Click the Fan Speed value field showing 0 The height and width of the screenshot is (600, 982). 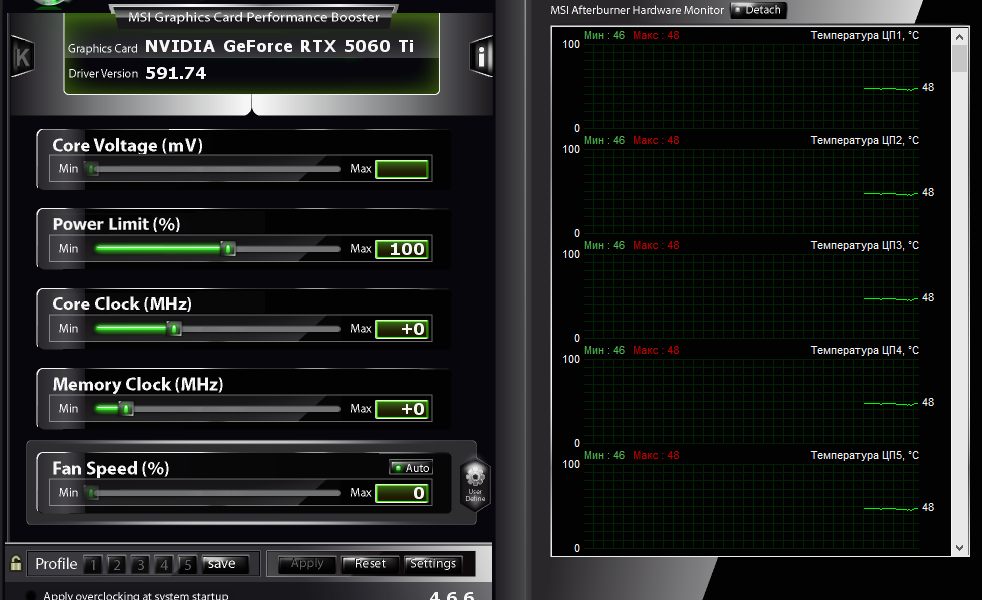click(x=402, y=494)
